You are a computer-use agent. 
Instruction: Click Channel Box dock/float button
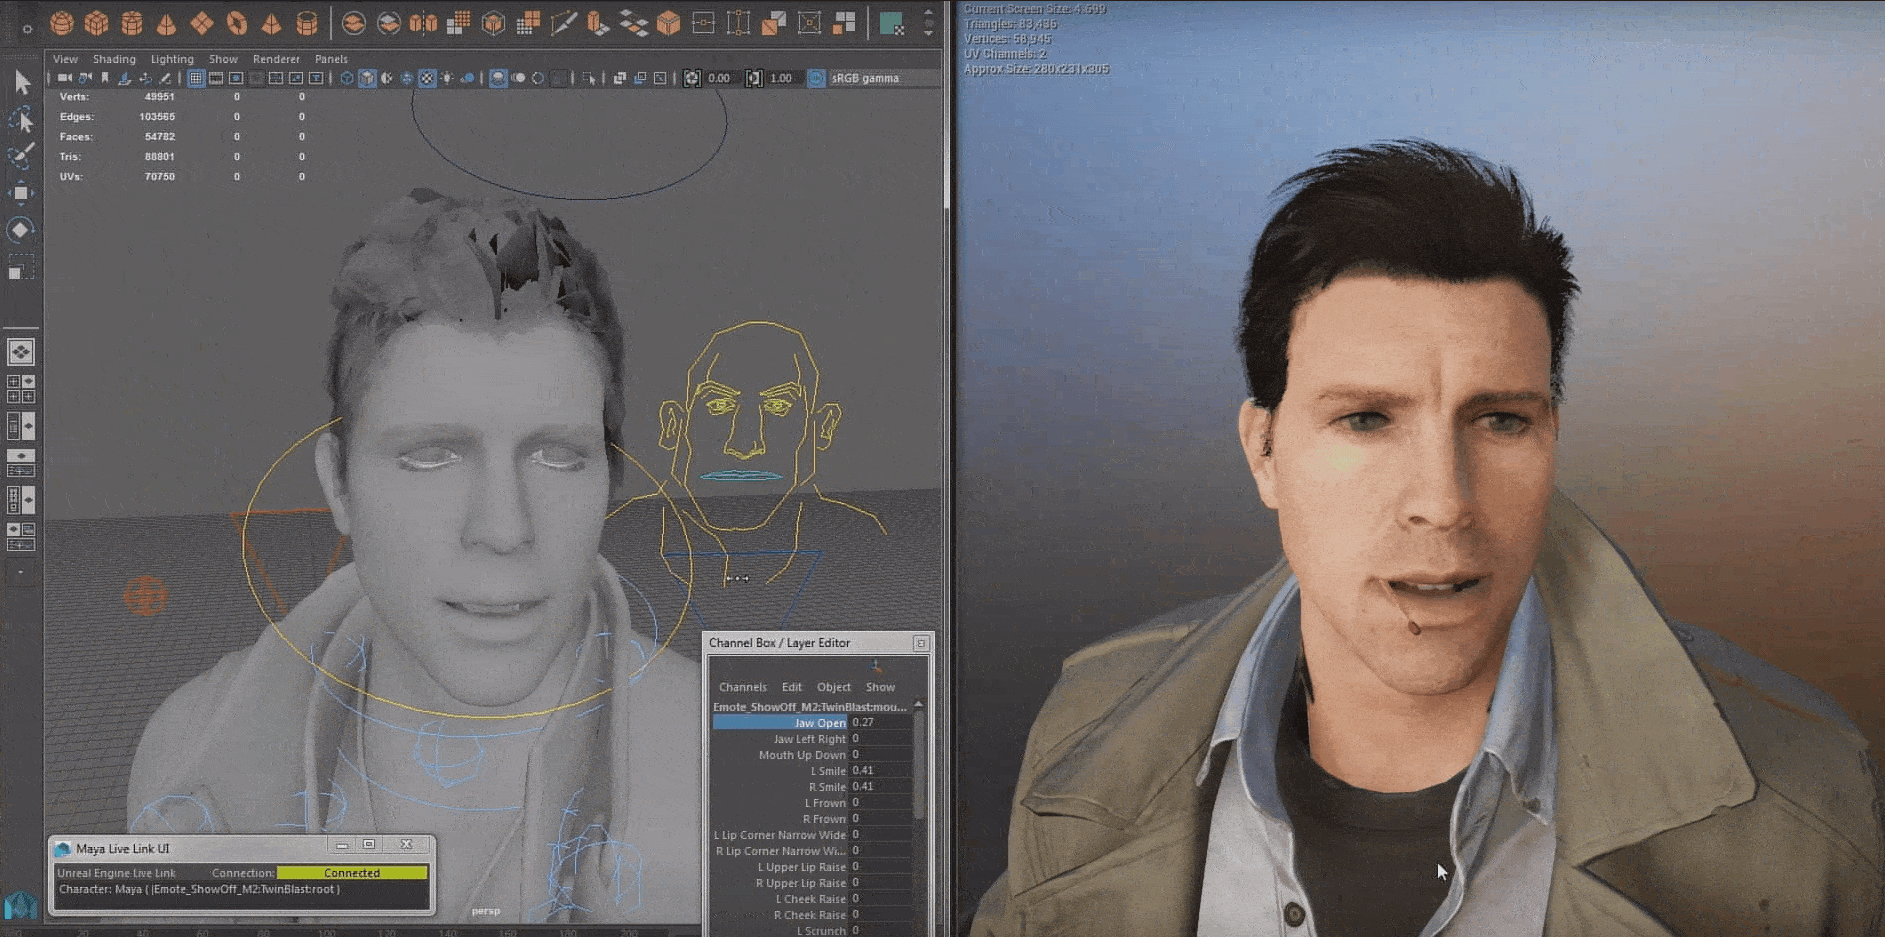coord(921,643)
